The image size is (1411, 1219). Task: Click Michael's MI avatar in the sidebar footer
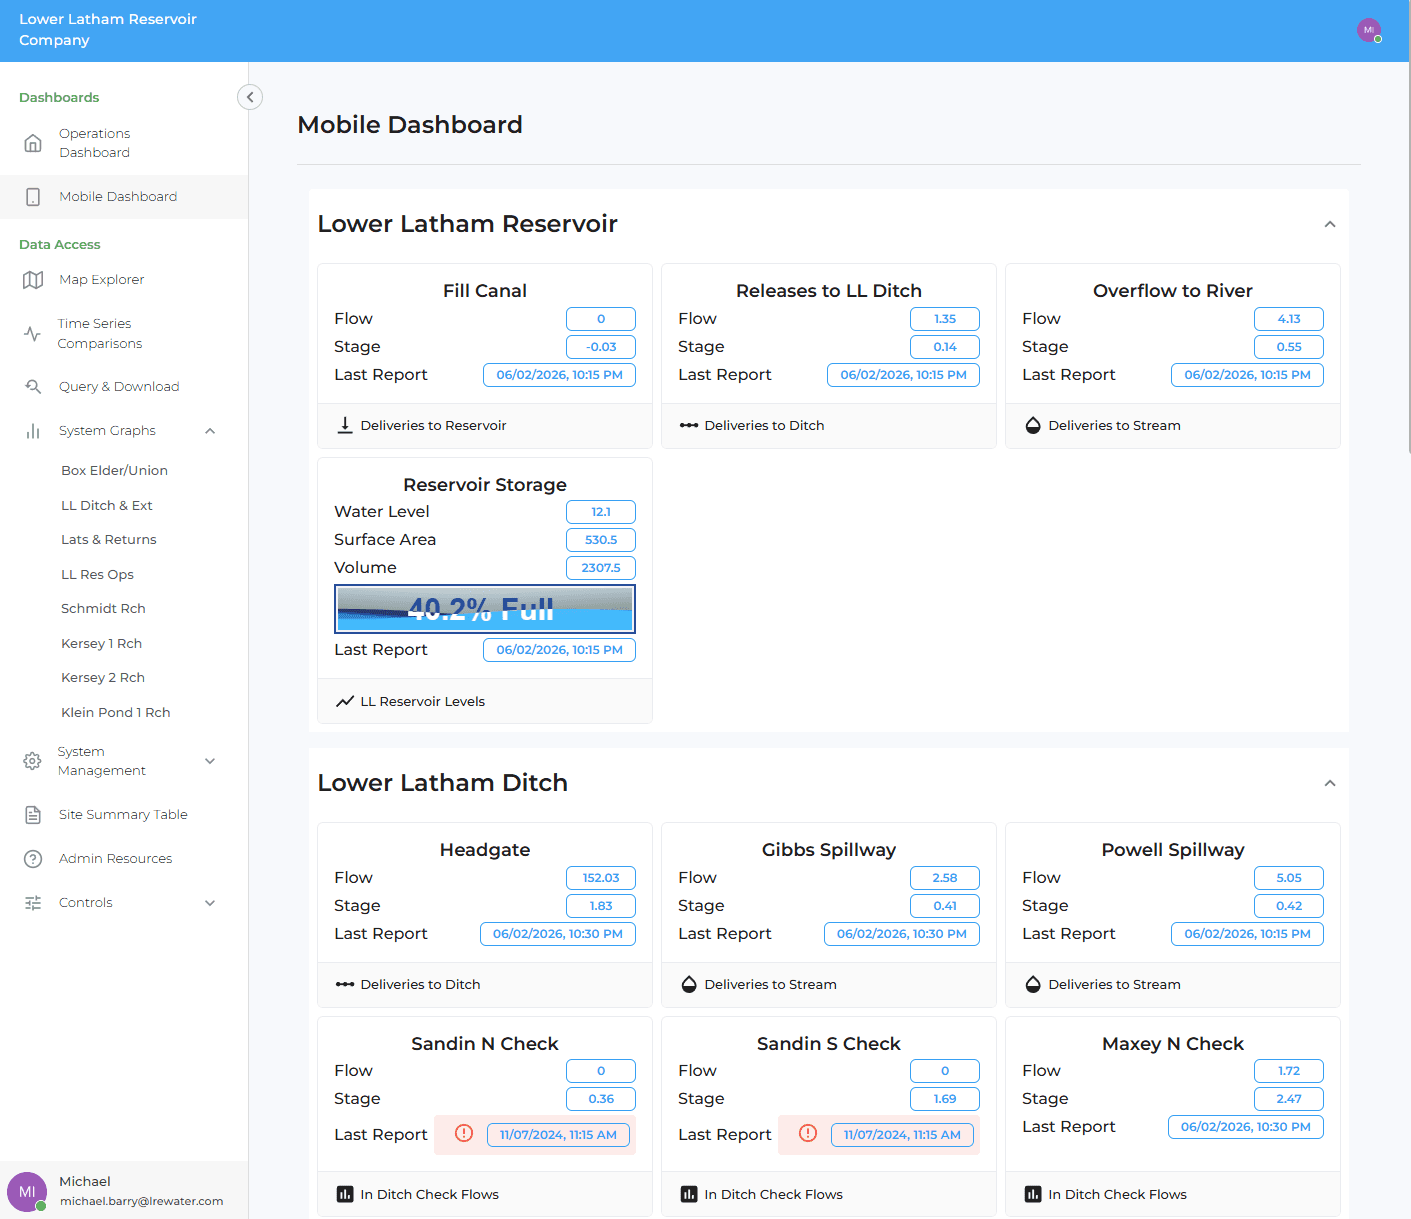(x=27, y=1192)
